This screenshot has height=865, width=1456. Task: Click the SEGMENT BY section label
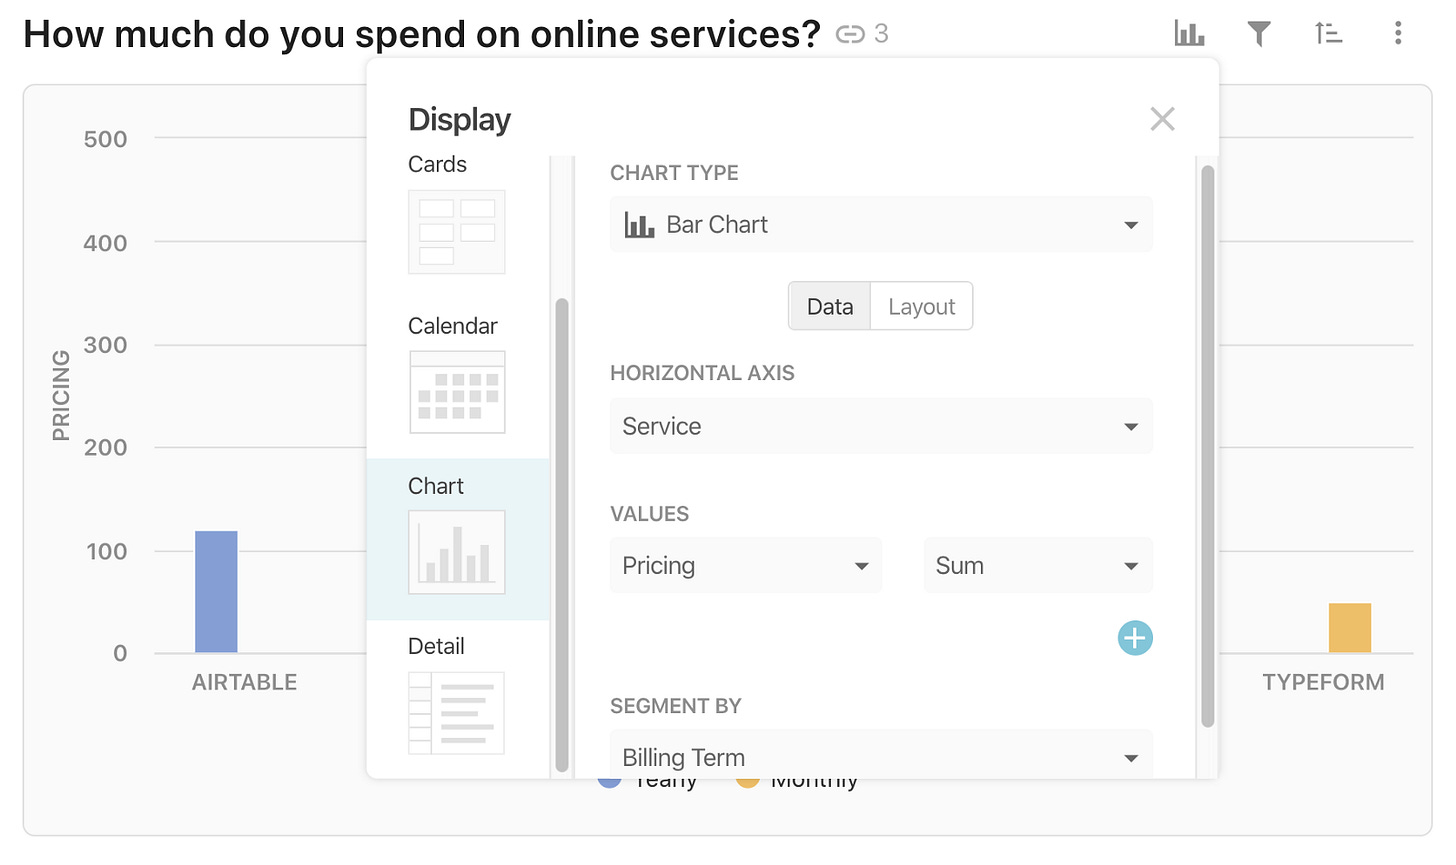pyautogui.click(x=676, y=706)
